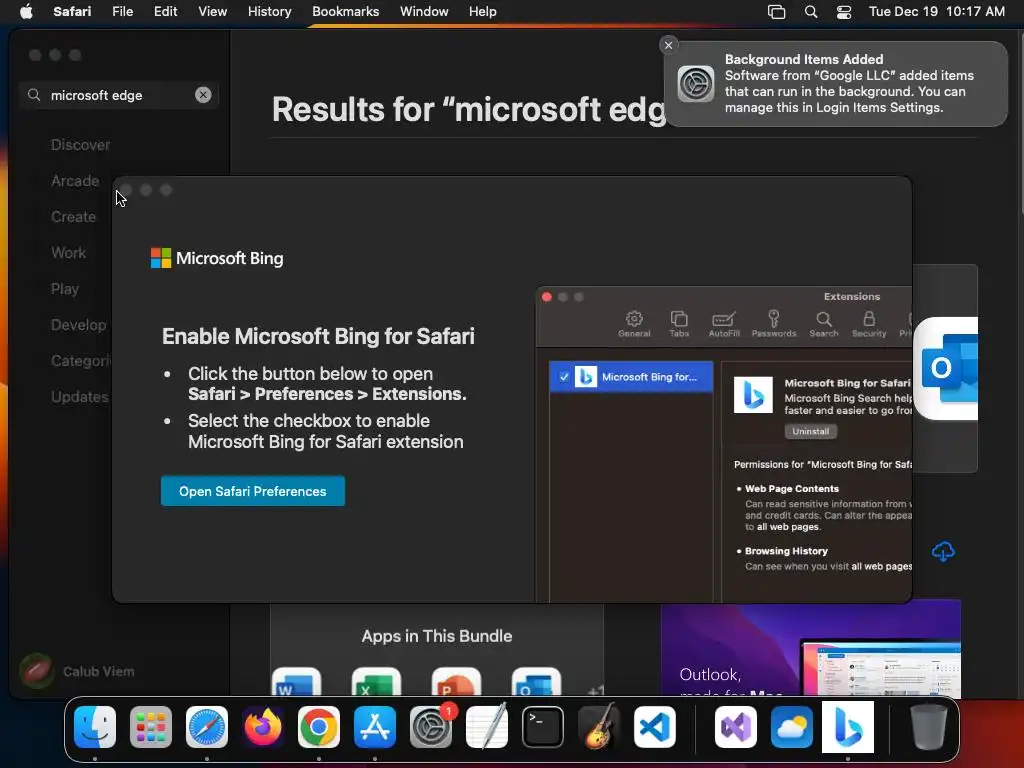Open Spotlight search in menu bar
The width and height of the screenshot is (1024, 768).
810,12
